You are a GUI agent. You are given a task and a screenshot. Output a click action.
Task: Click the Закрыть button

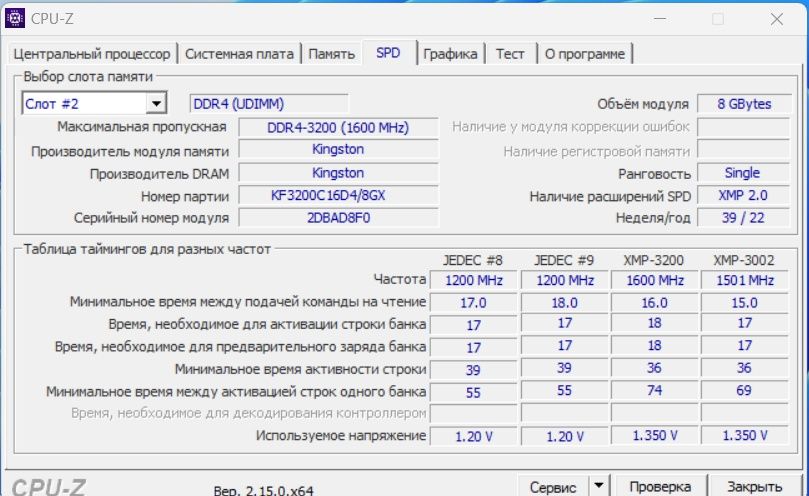coord(754,486)
